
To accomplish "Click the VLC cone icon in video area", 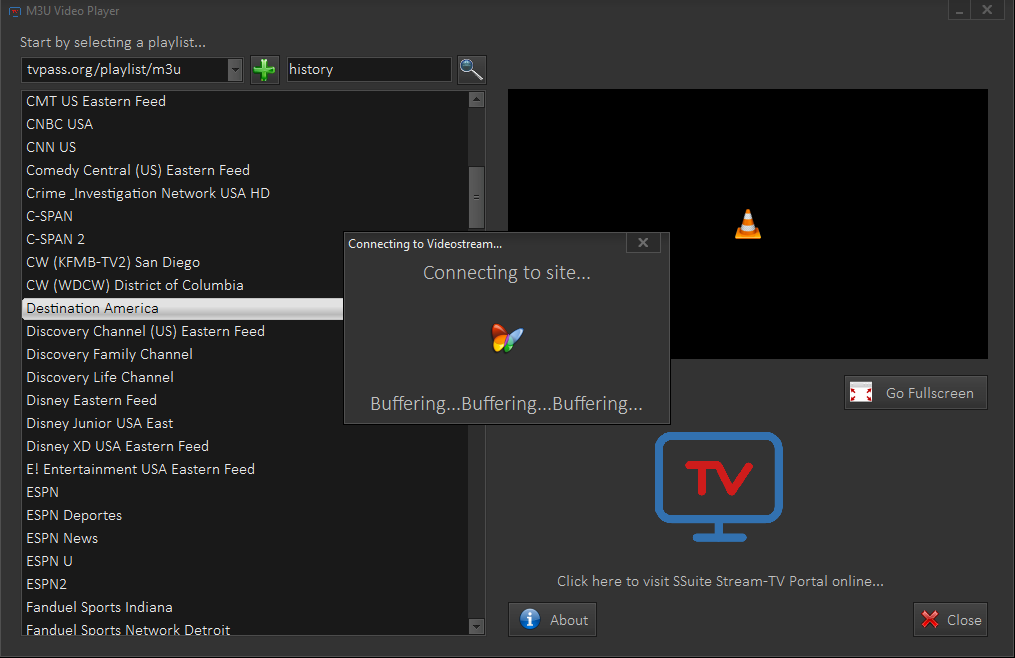I will point(747,224).
